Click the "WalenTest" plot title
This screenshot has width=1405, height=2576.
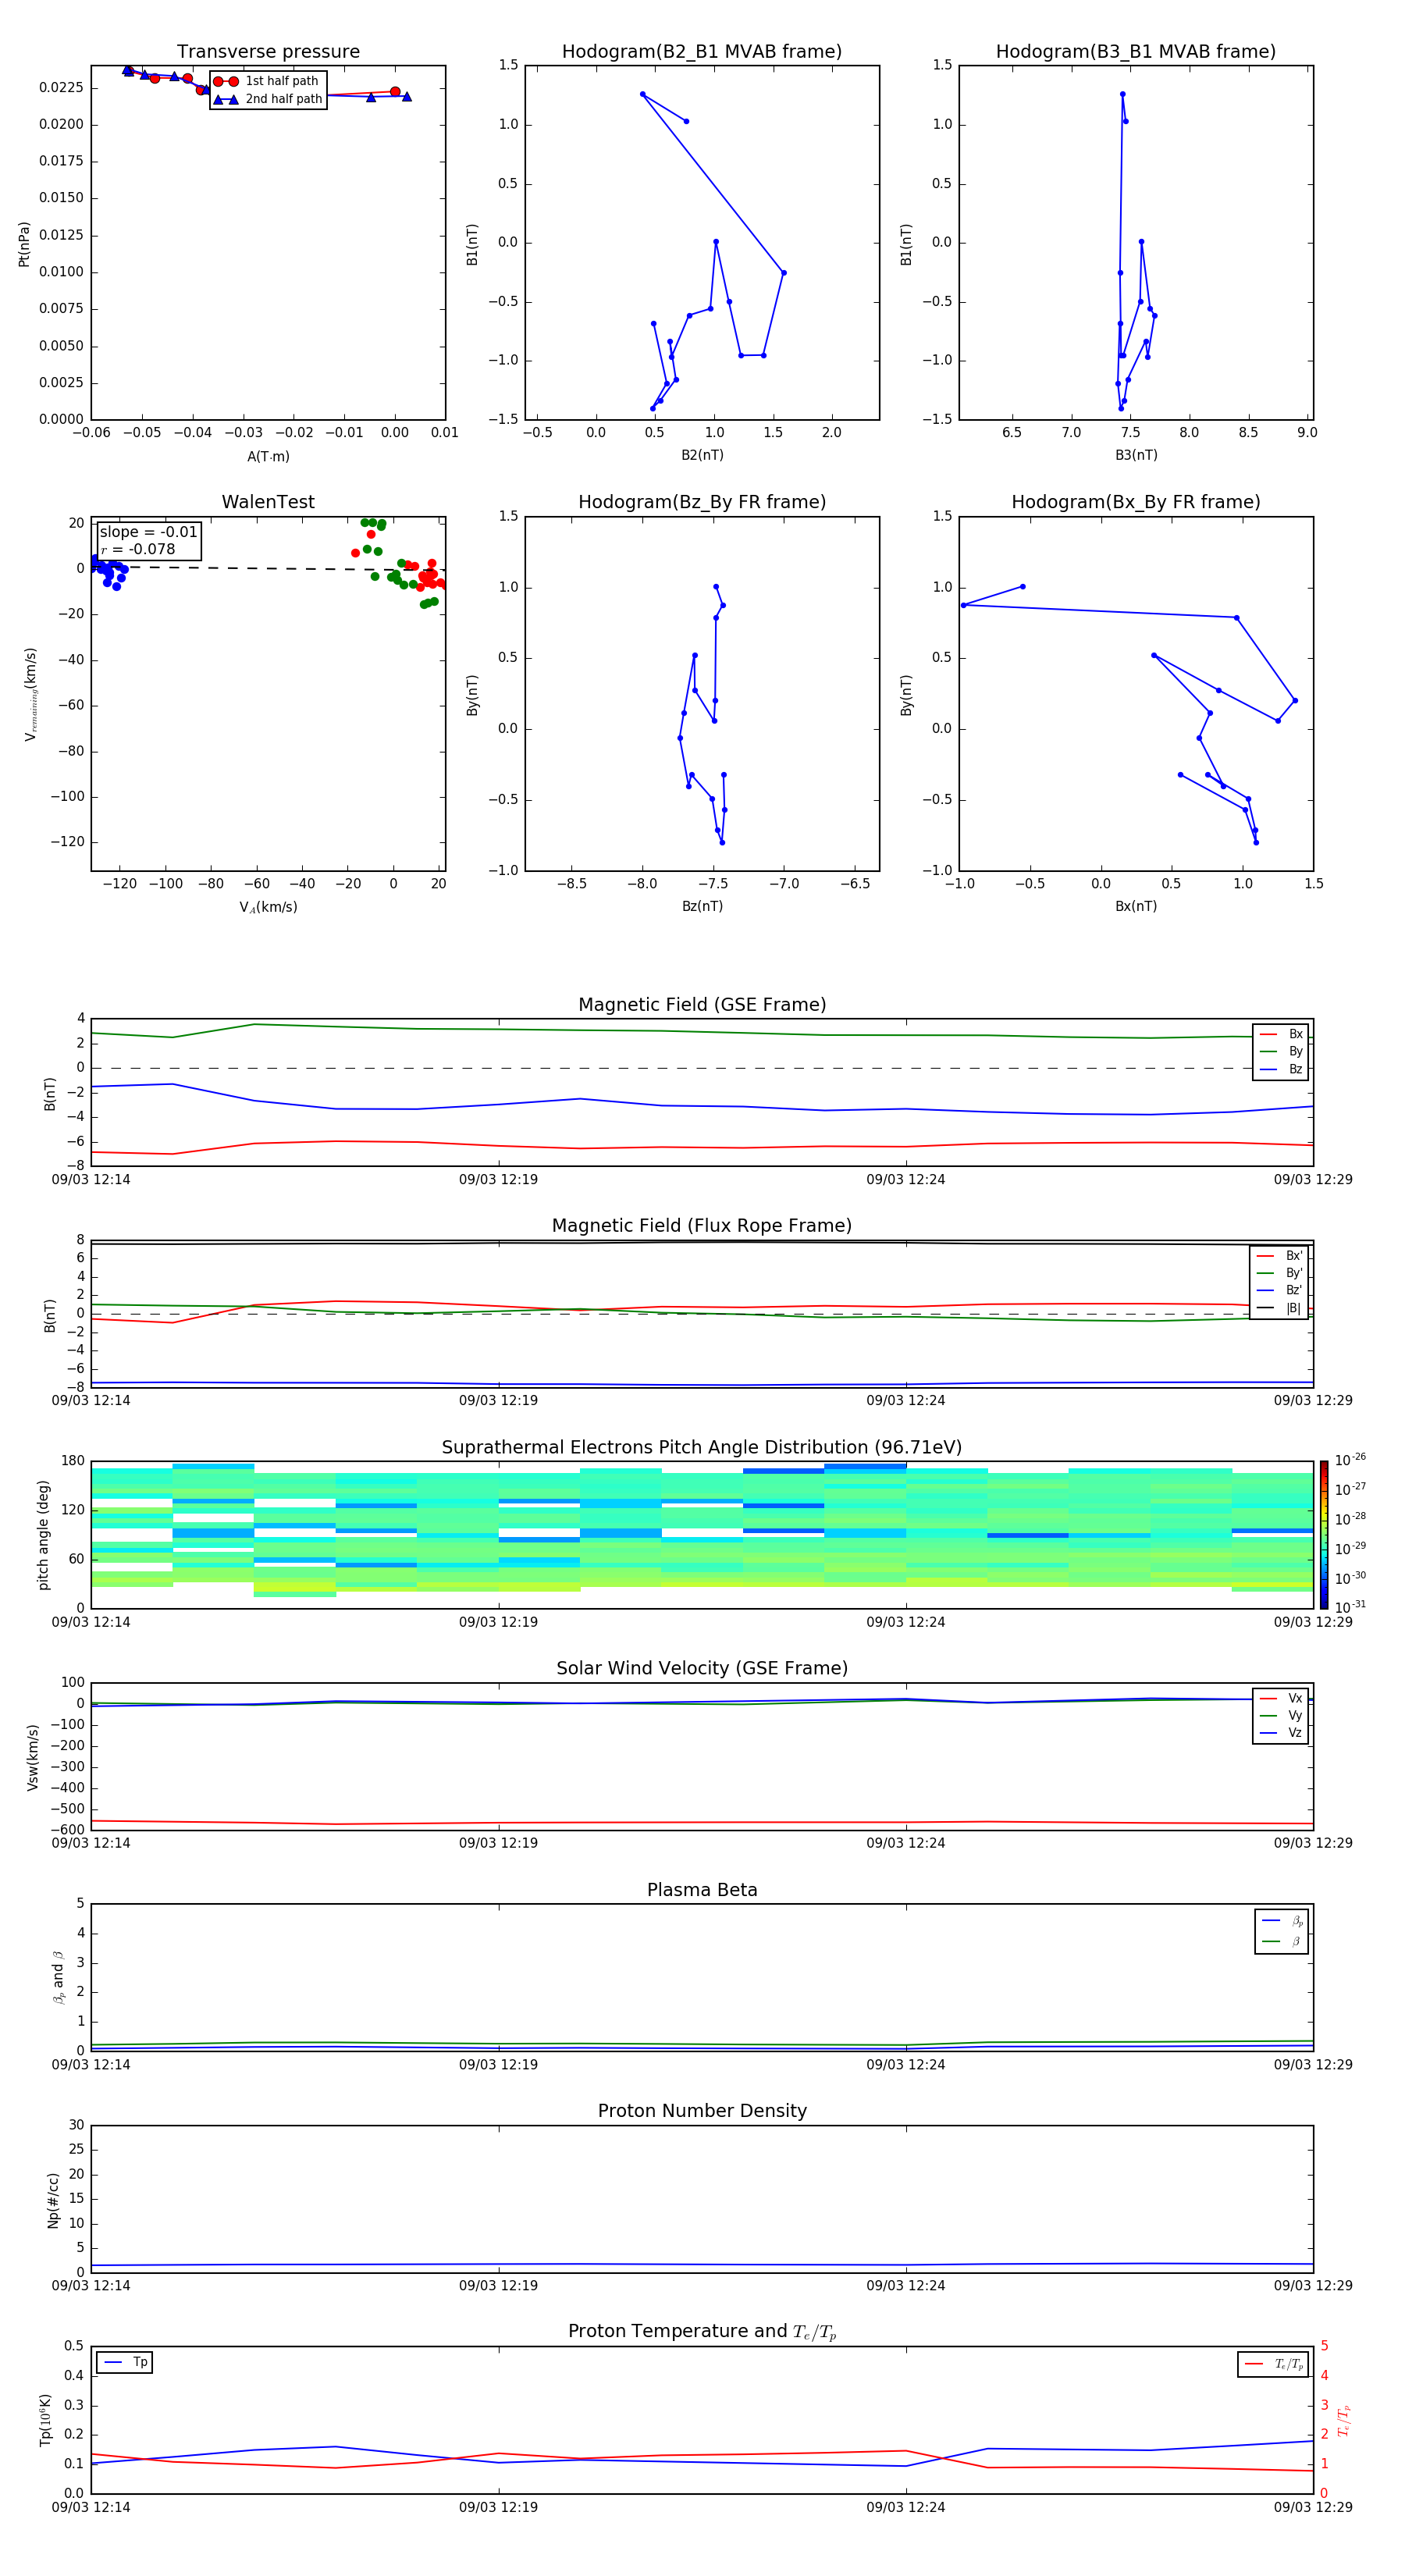pyautogui.click(x=268, y=502)
